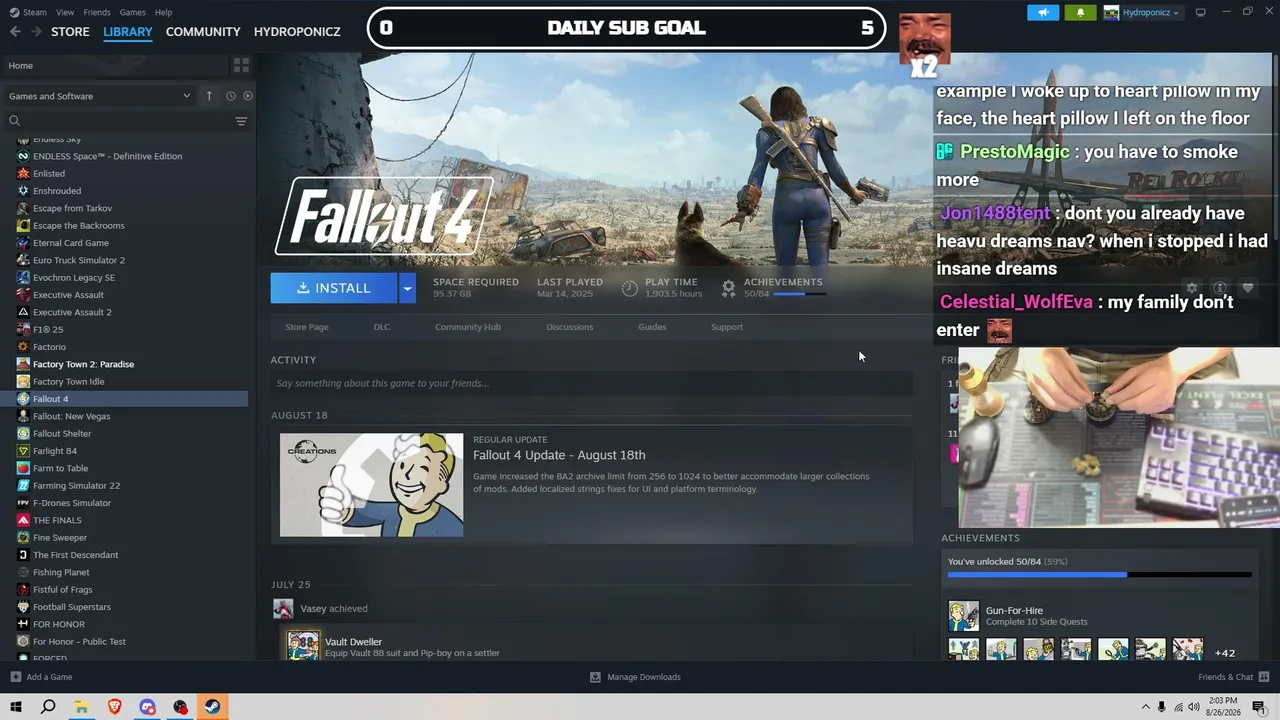Go back with the Steam back arrow
The image size is (1280, 720).
pos(15,32)
